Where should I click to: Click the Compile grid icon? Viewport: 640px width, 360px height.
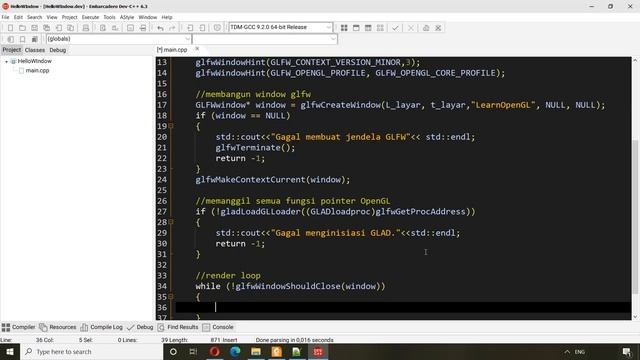(344, 28)
